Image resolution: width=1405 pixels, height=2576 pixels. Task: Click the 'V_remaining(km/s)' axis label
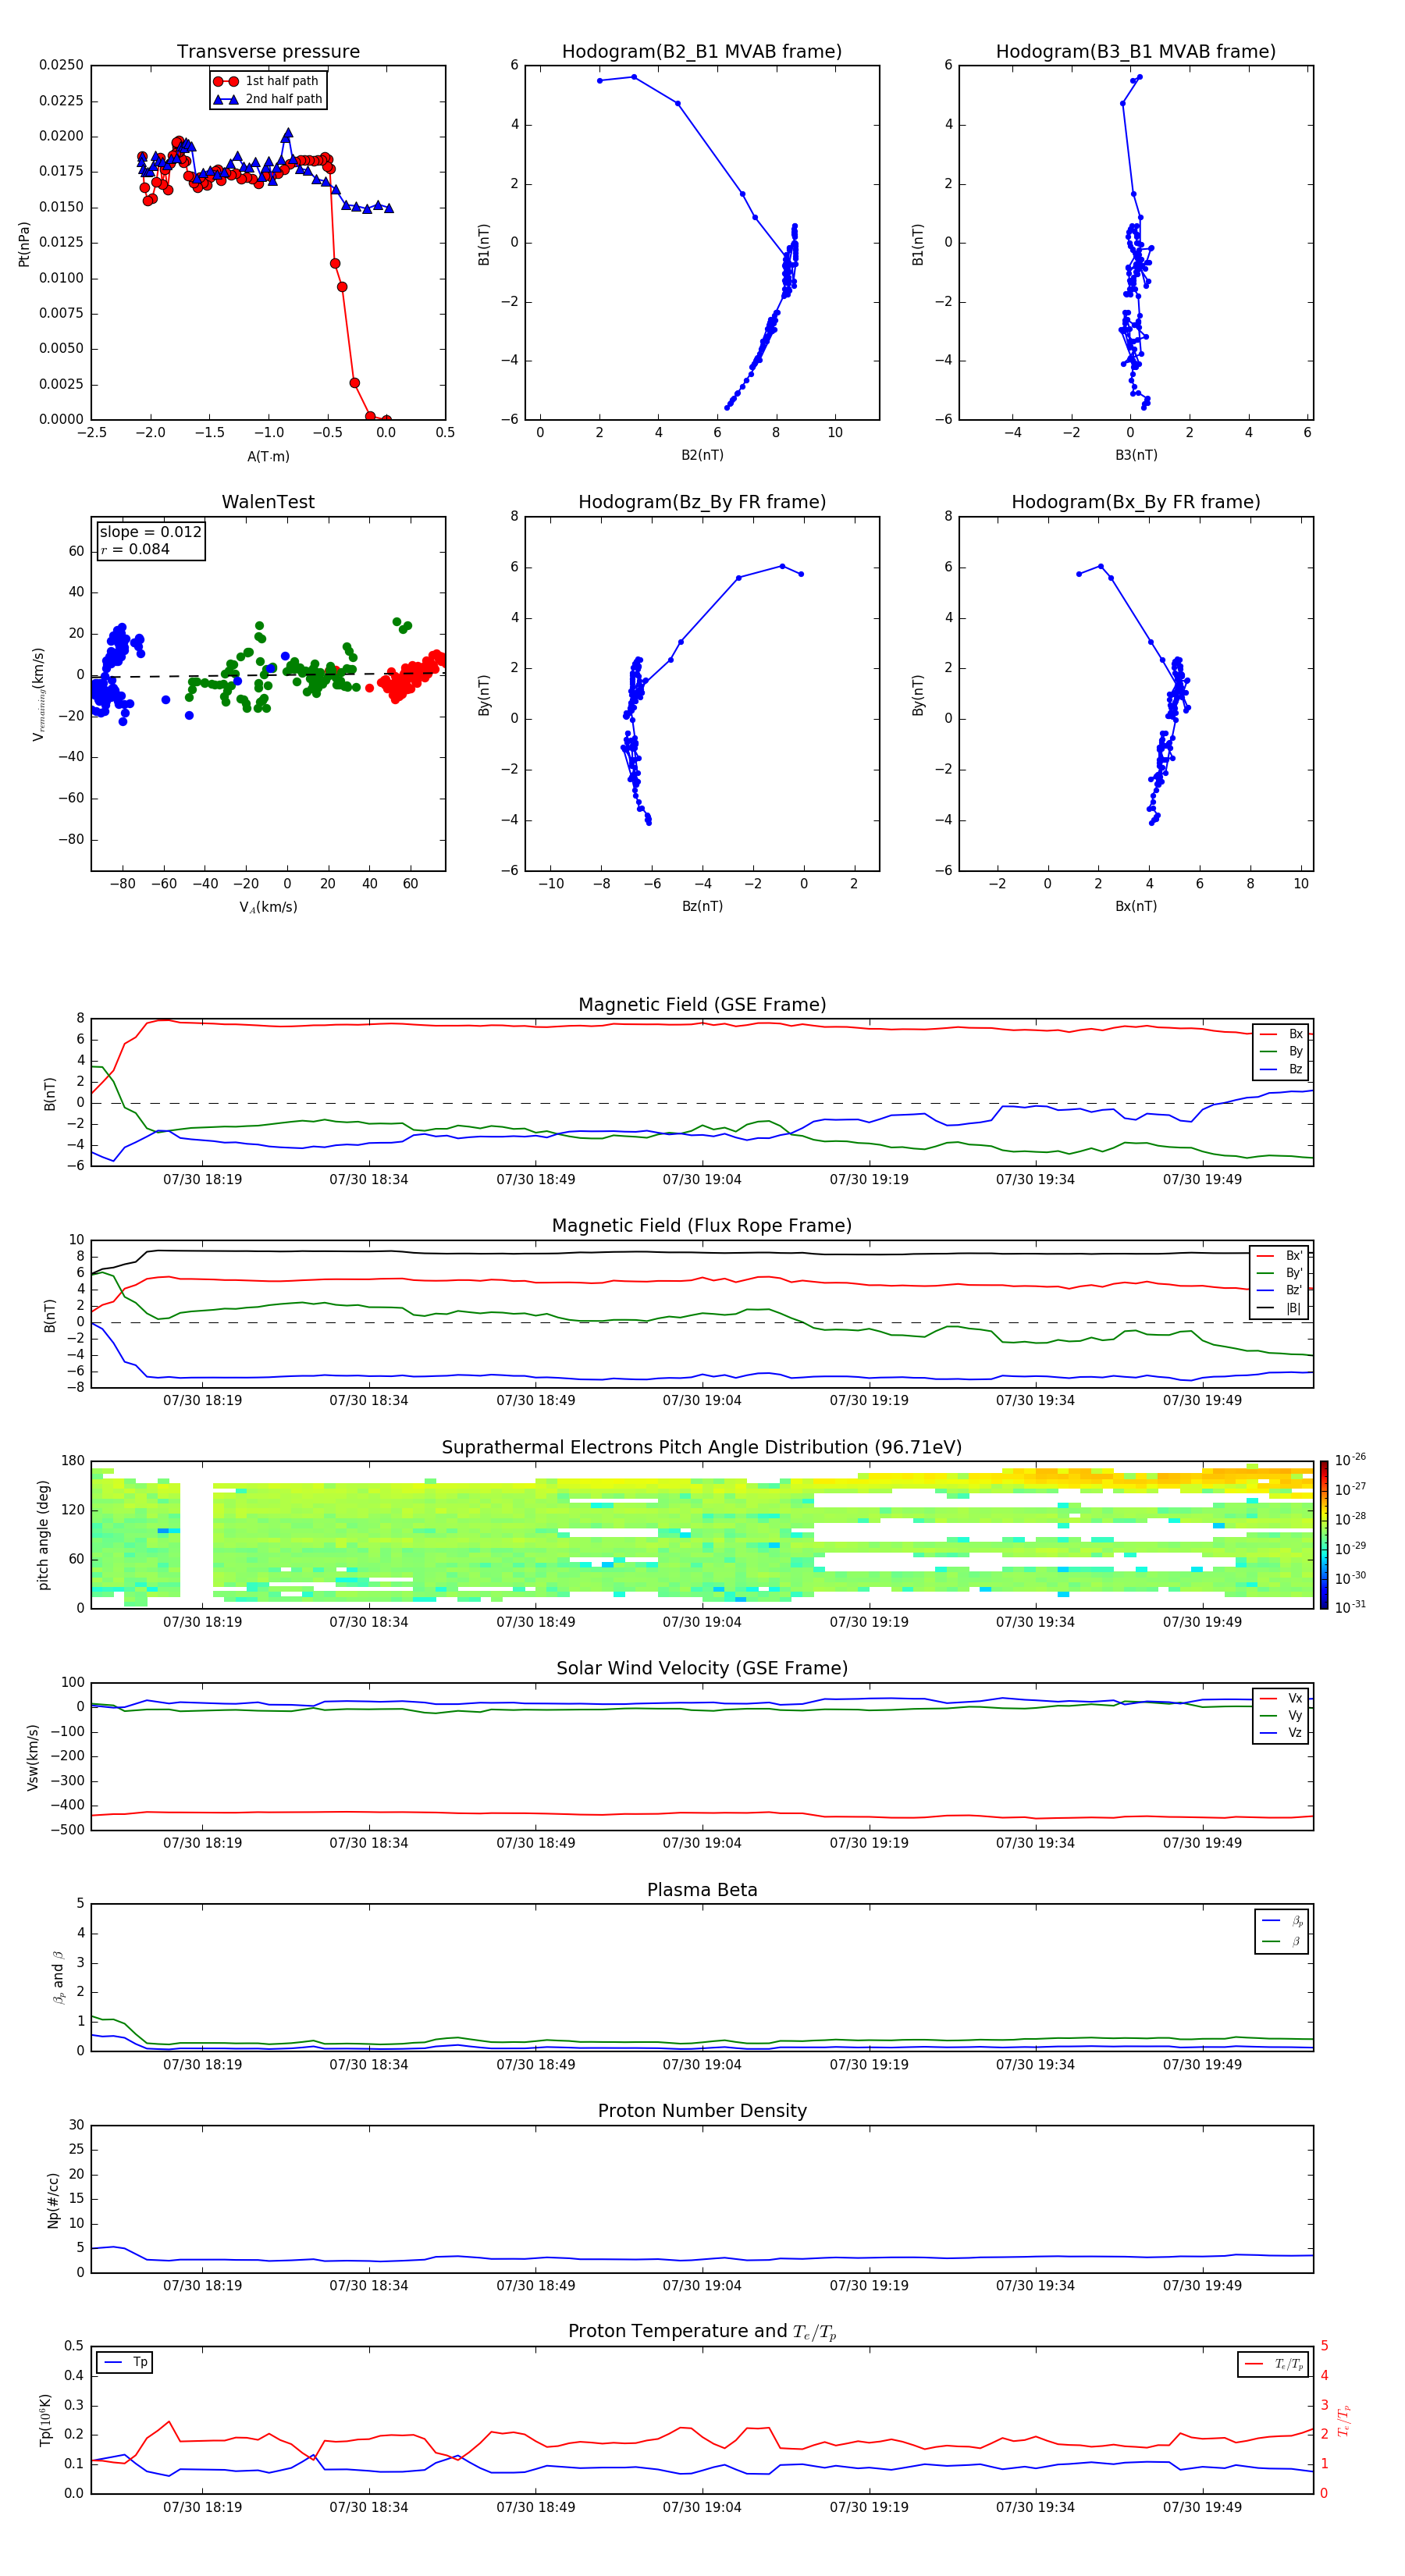(x=39, y=694)
